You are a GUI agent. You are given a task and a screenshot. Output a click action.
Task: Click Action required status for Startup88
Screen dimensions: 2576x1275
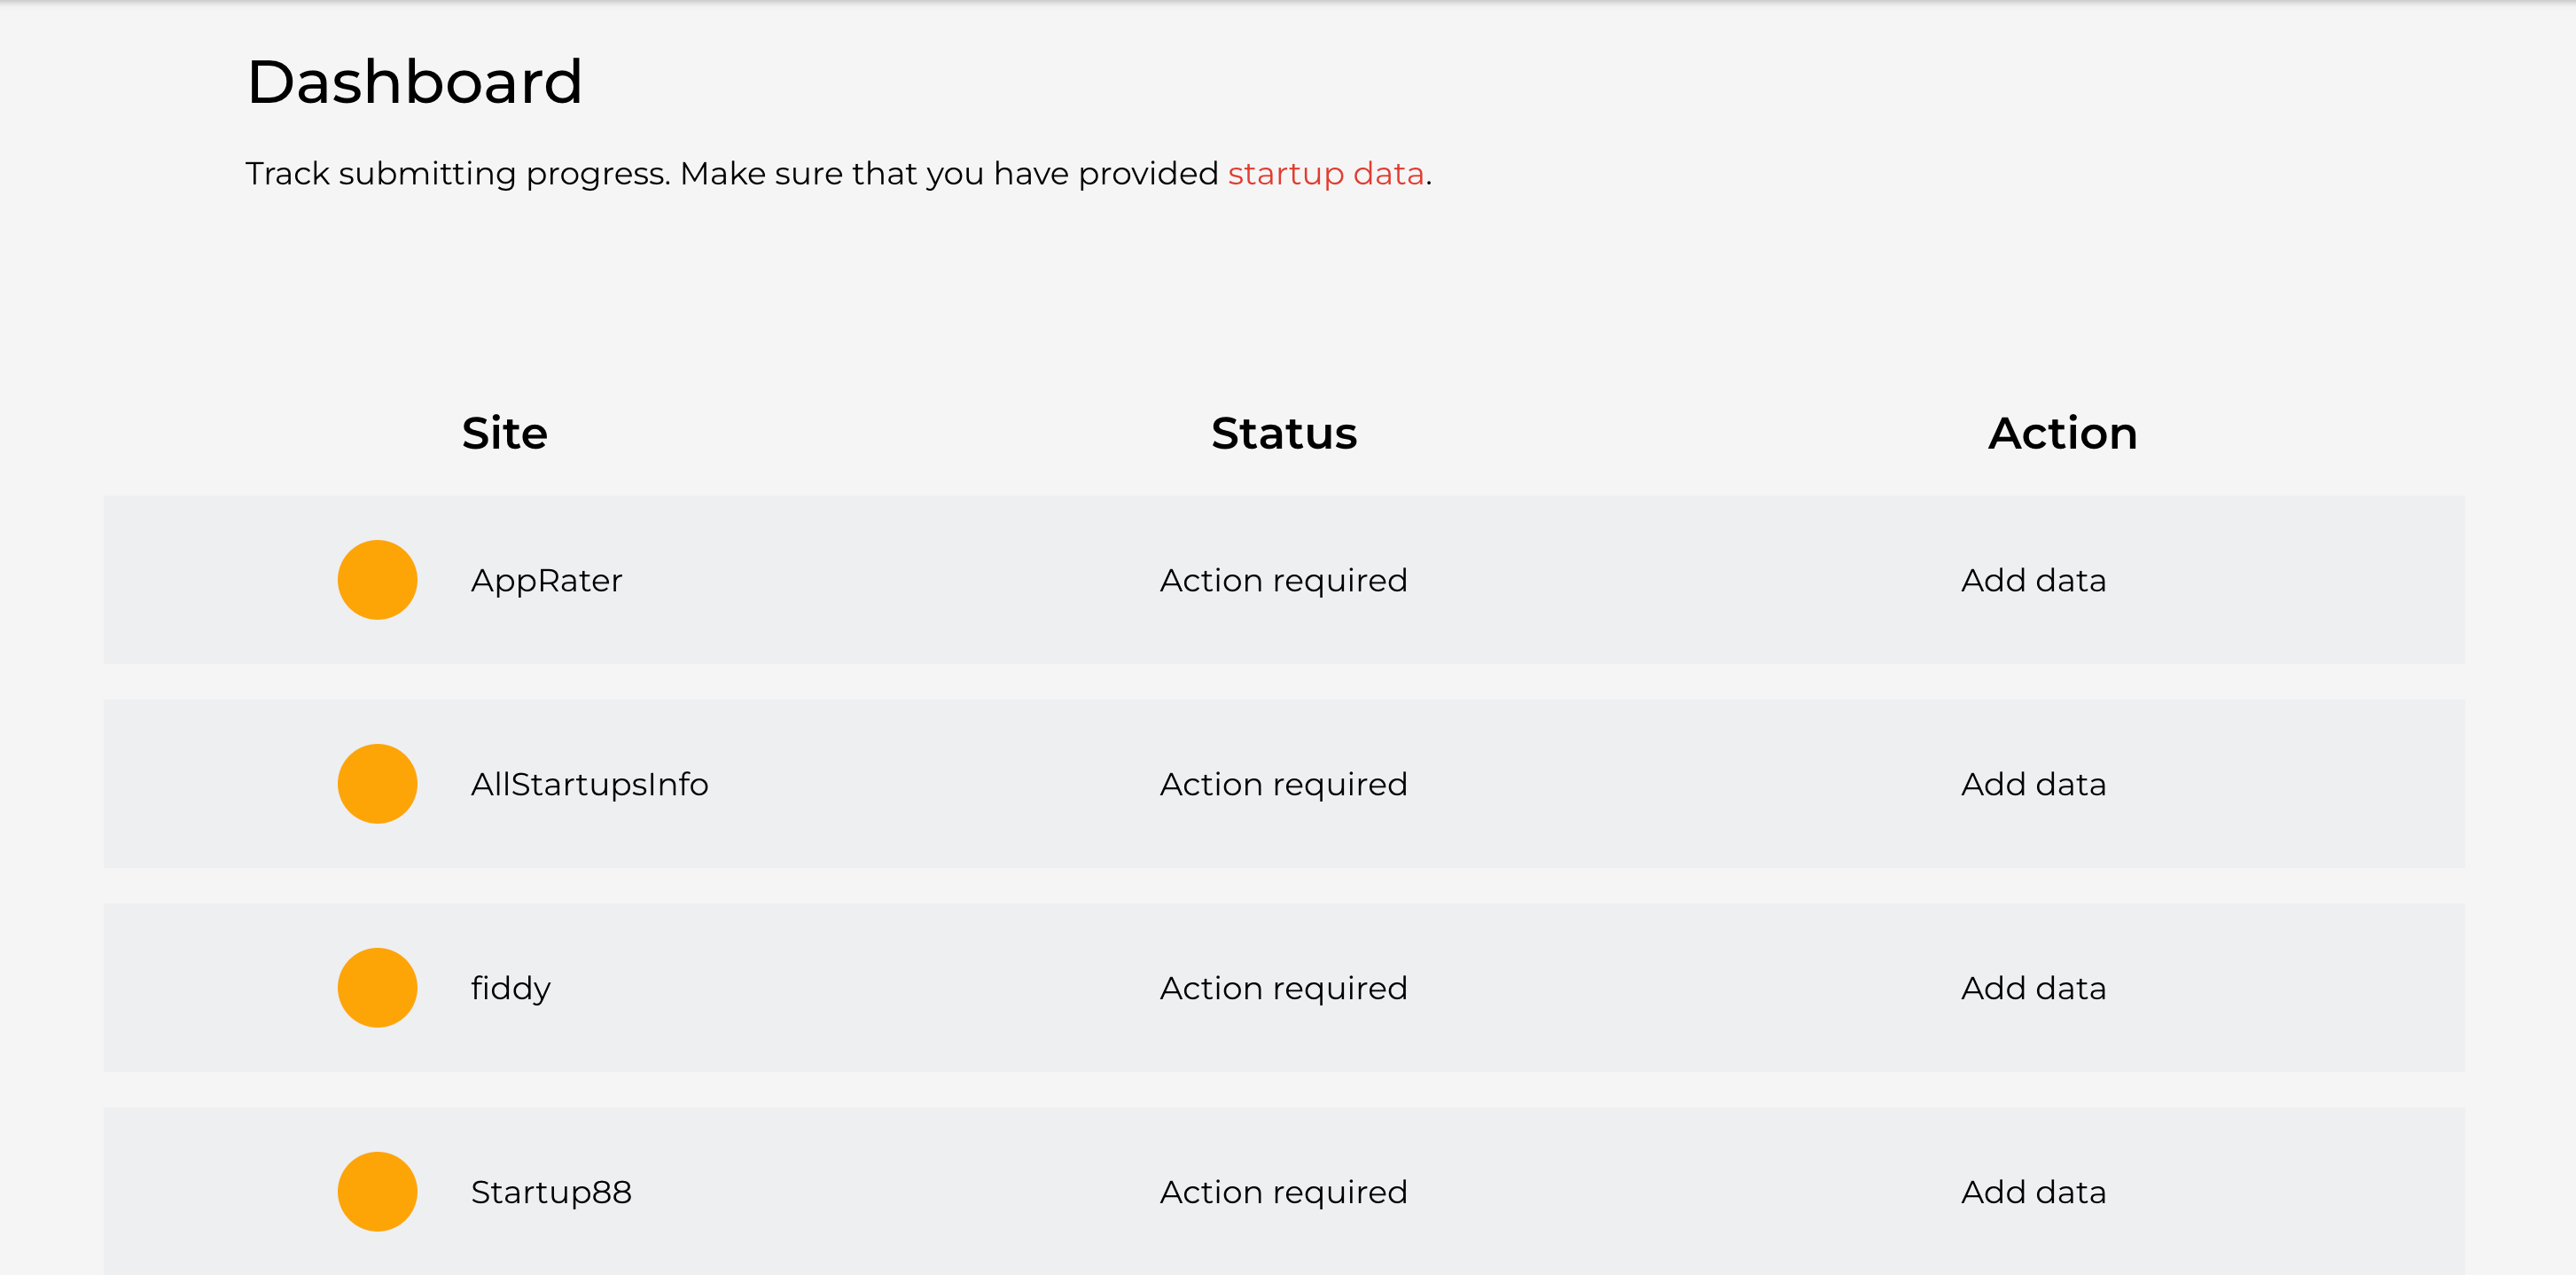(1283, 1192)
